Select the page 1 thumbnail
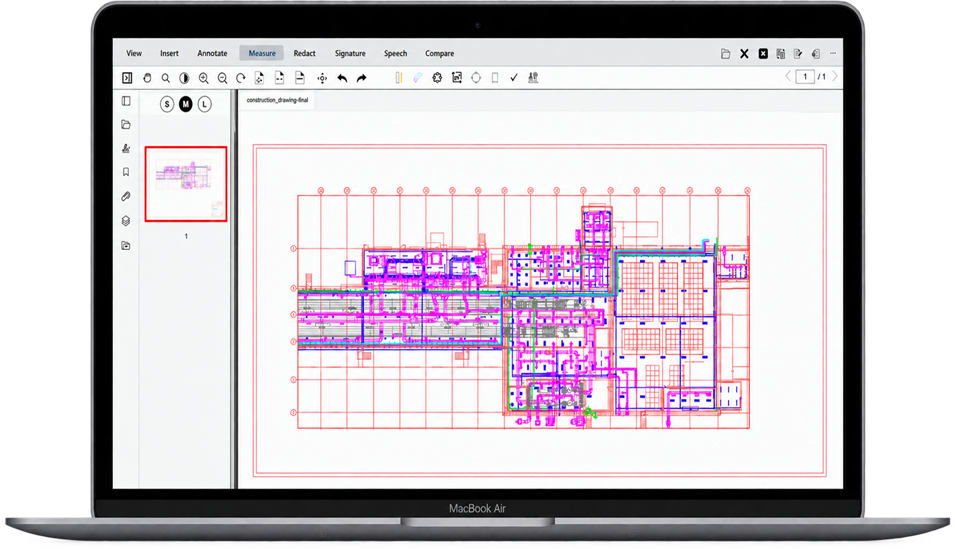 point(186,184)
